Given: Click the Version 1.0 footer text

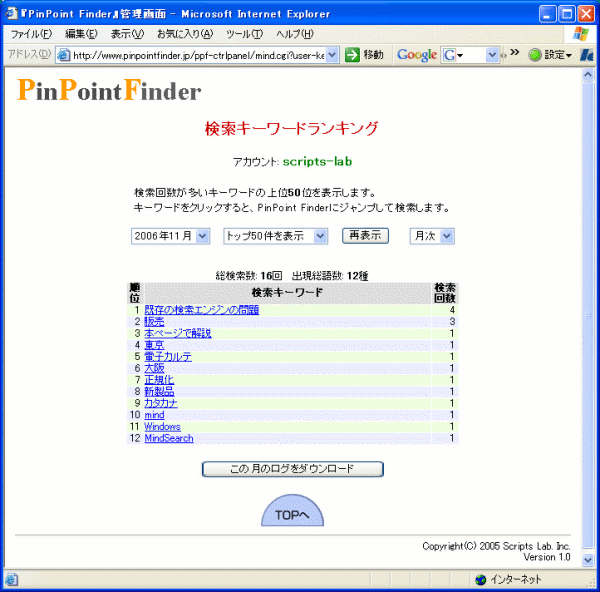Looking at the screenshot, I should pos(547,557).
